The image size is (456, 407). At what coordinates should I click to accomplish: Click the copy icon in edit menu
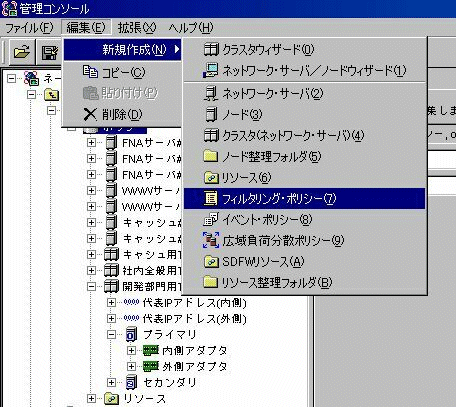click(90, 72)
